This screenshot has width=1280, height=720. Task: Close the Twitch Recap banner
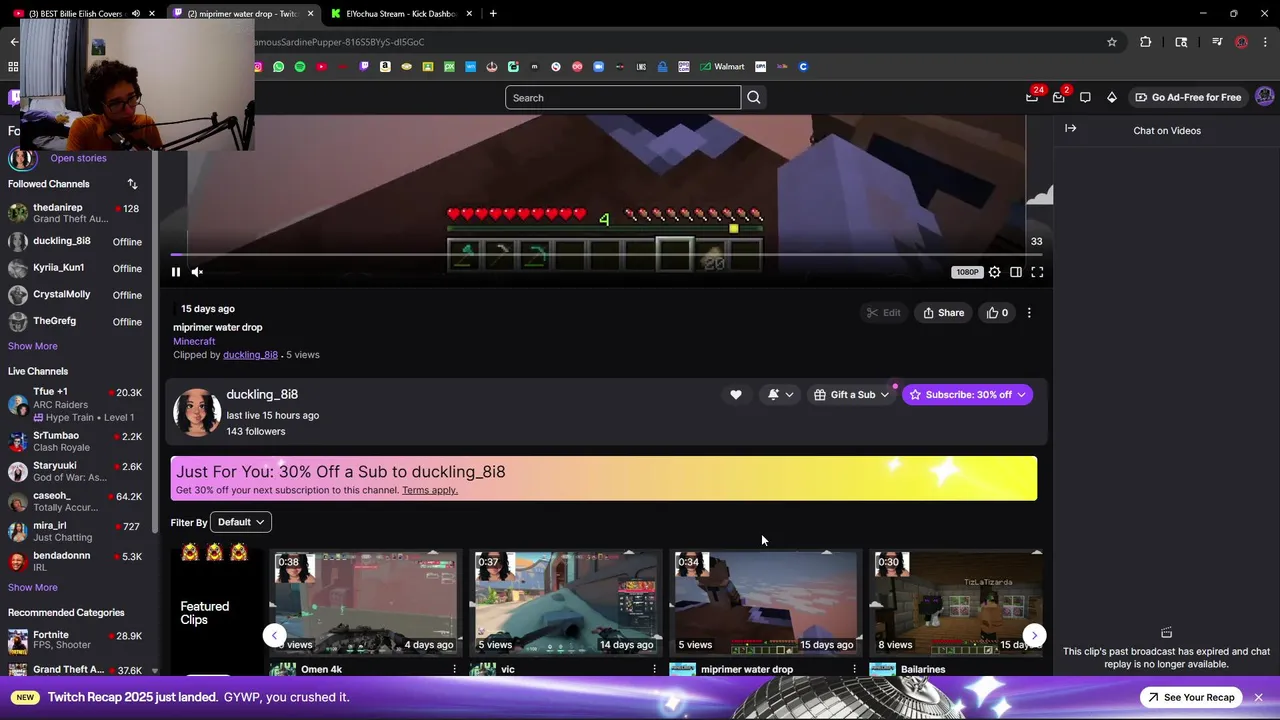pyautogui.click(x=1258, y=697)
